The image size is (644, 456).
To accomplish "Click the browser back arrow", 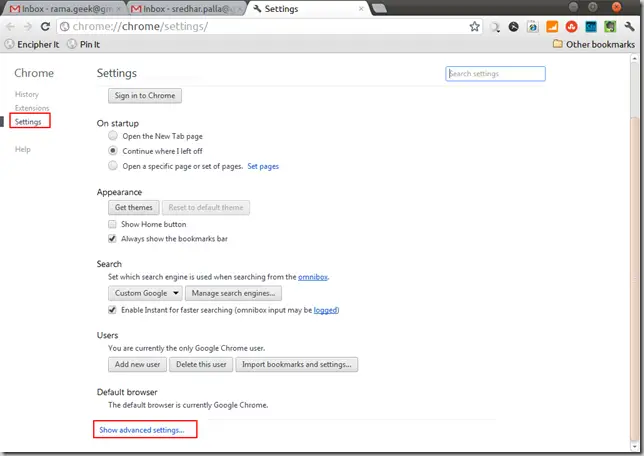I will tap(10, 27).
